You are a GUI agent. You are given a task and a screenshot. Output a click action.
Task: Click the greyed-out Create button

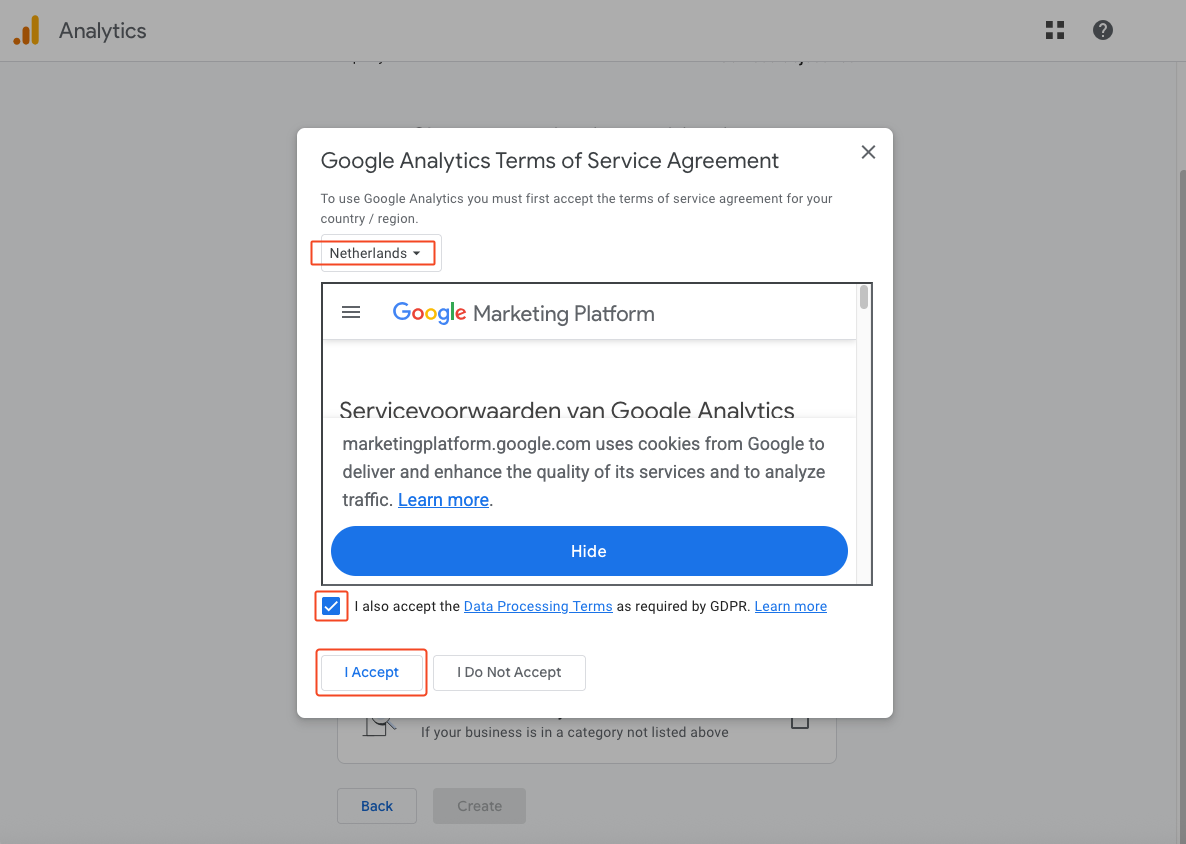coord(479,806)
